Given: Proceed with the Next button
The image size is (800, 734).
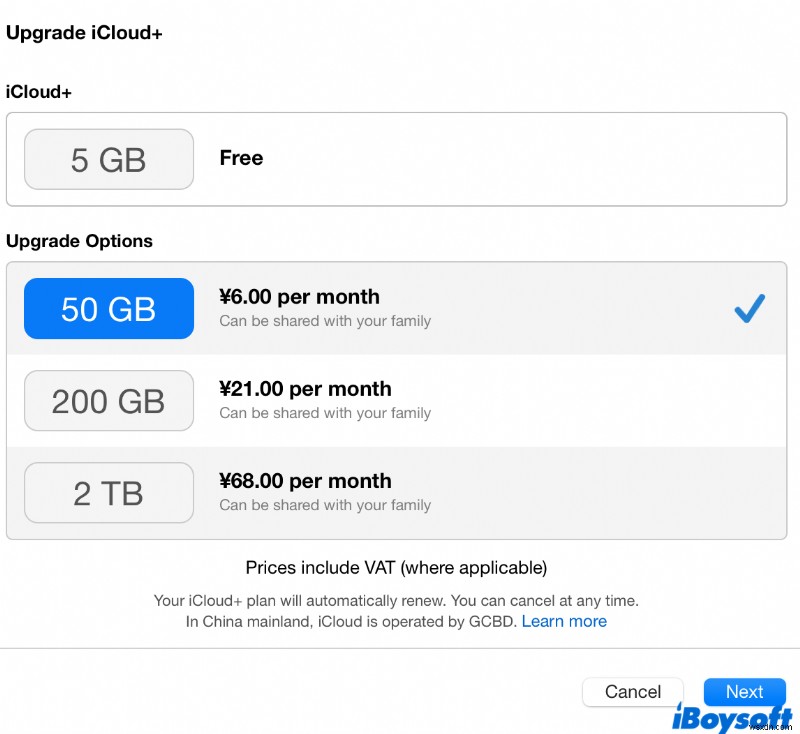Looking at the screenshot, I should [x=744, y=691].
